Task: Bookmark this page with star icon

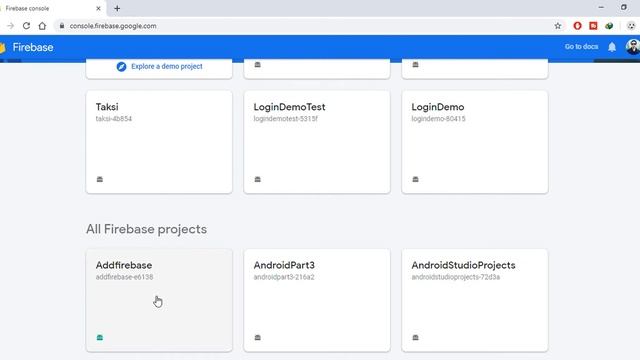Action: tap(558, 26)
